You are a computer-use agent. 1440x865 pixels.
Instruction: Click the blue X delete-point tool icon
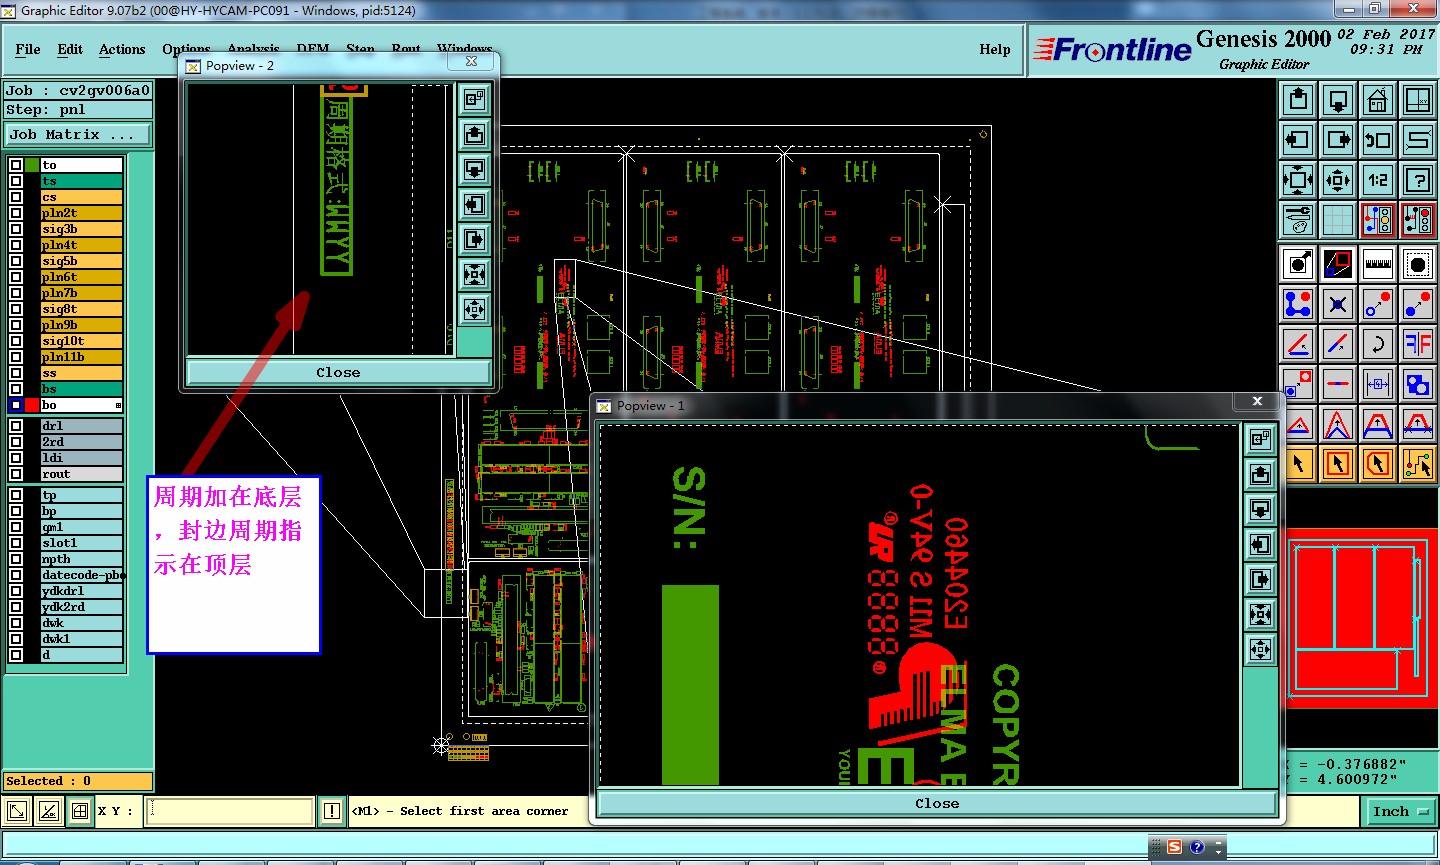click(x=1338, y=304)
